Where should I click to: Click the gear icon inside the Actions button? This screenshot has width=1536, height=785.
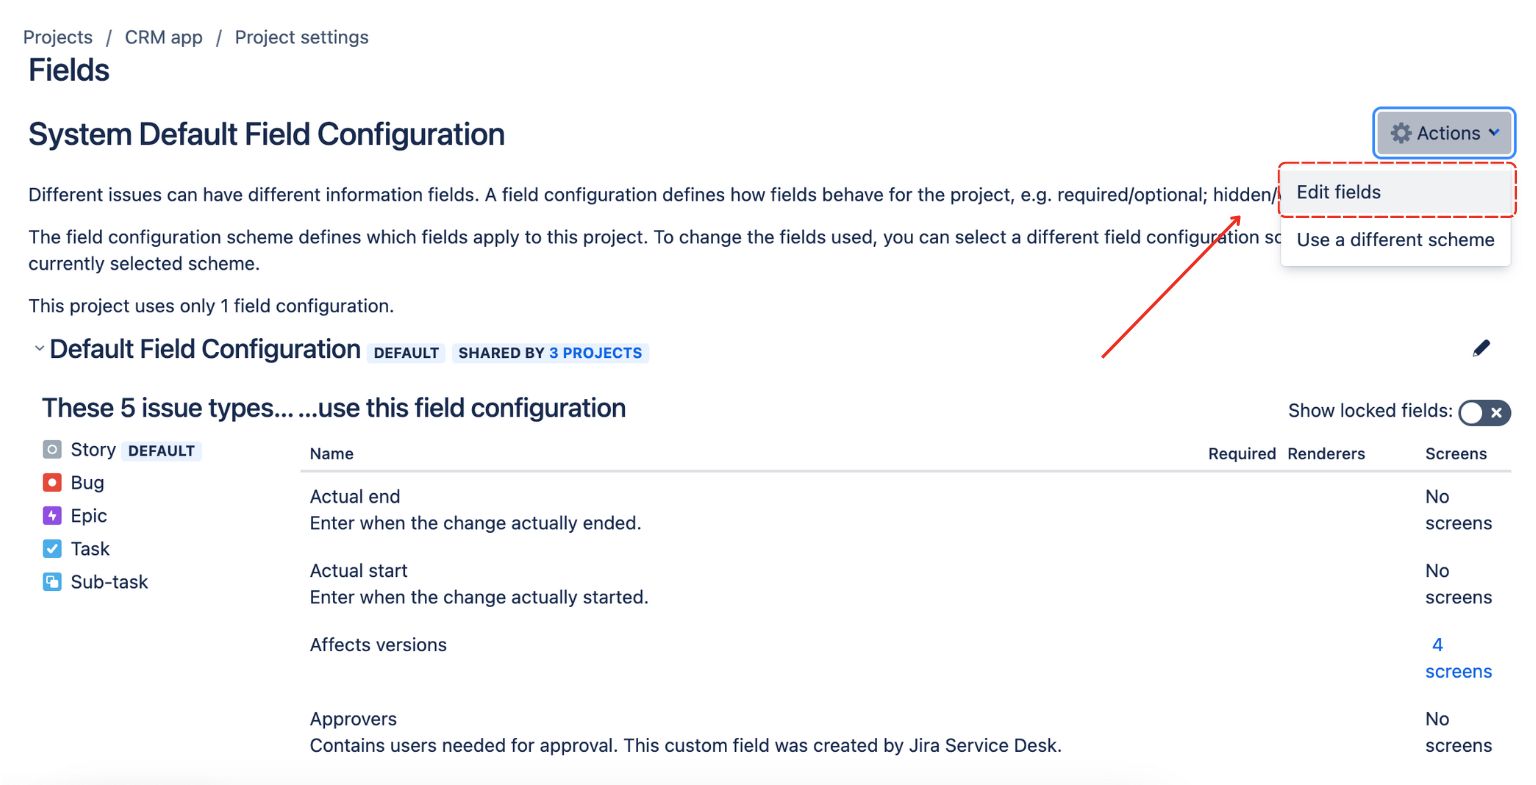[x=1402, y=132]
